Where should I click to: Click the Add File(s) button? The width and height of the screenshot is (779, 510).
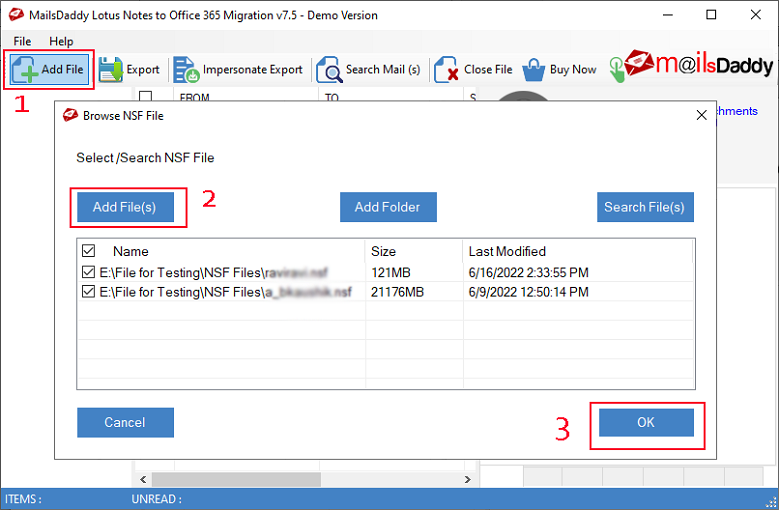point(125,207)
